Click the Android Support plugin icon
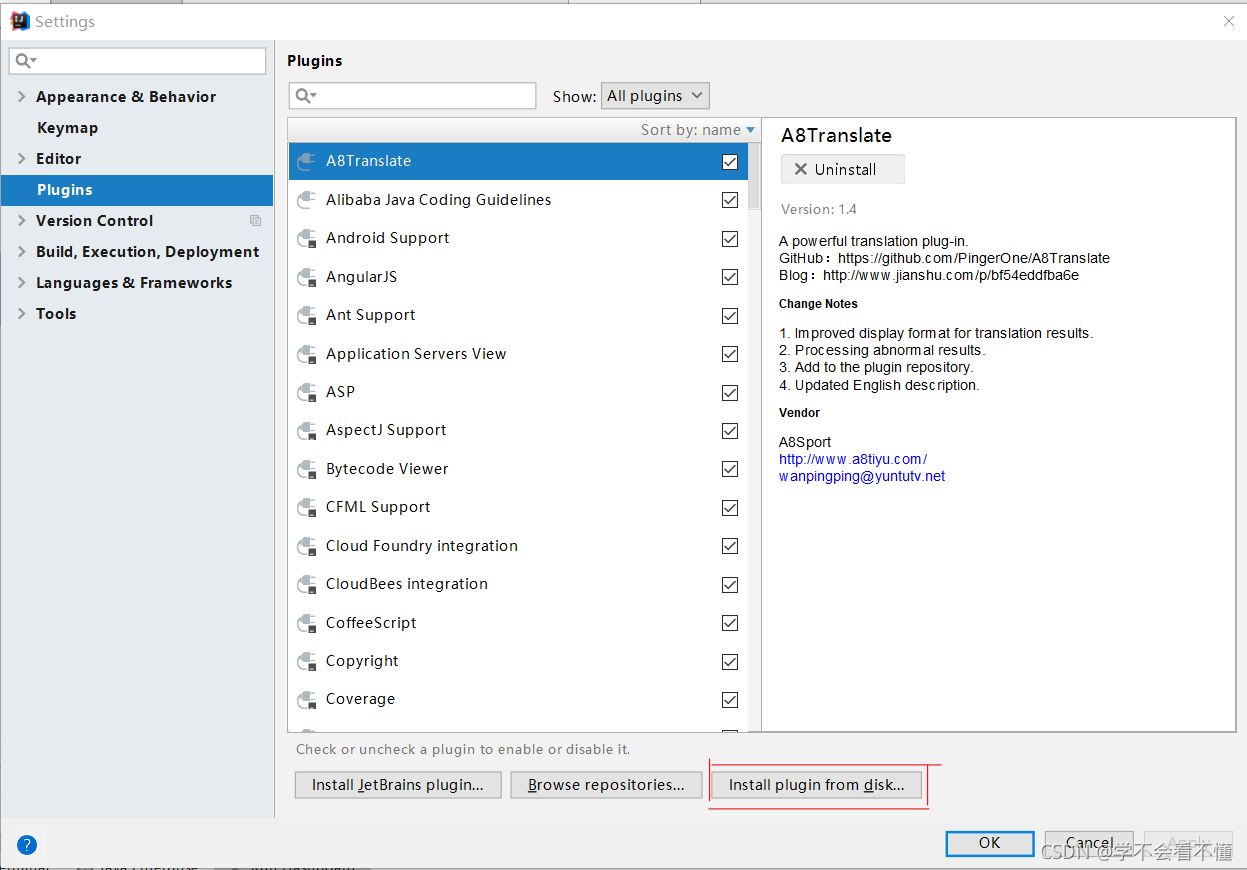Image resolution: width=1247 pixels, height=870 pixels. (308, 239)
